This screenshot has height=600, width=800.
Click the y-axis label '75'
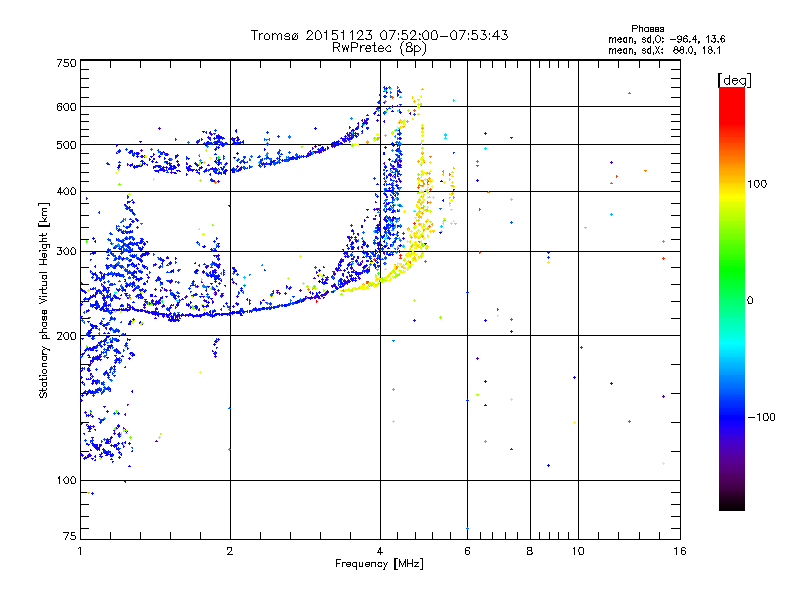[x=70, y=536]
